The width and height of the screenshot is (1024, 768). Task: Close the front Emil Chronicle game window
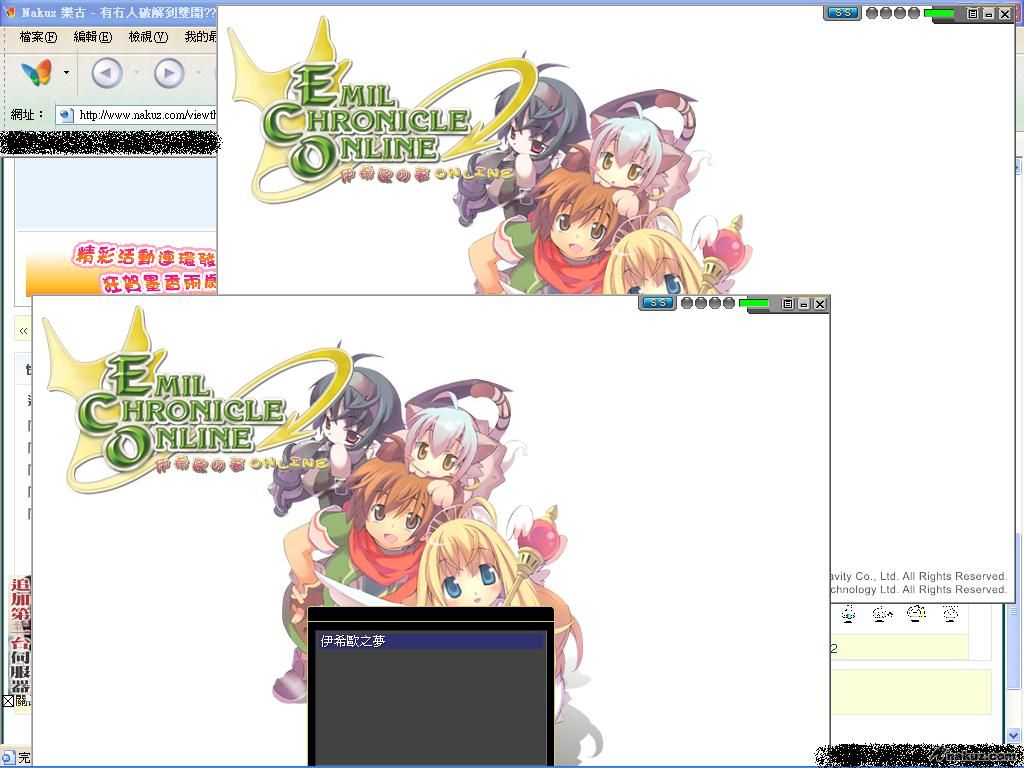click(x=820, y=304)
